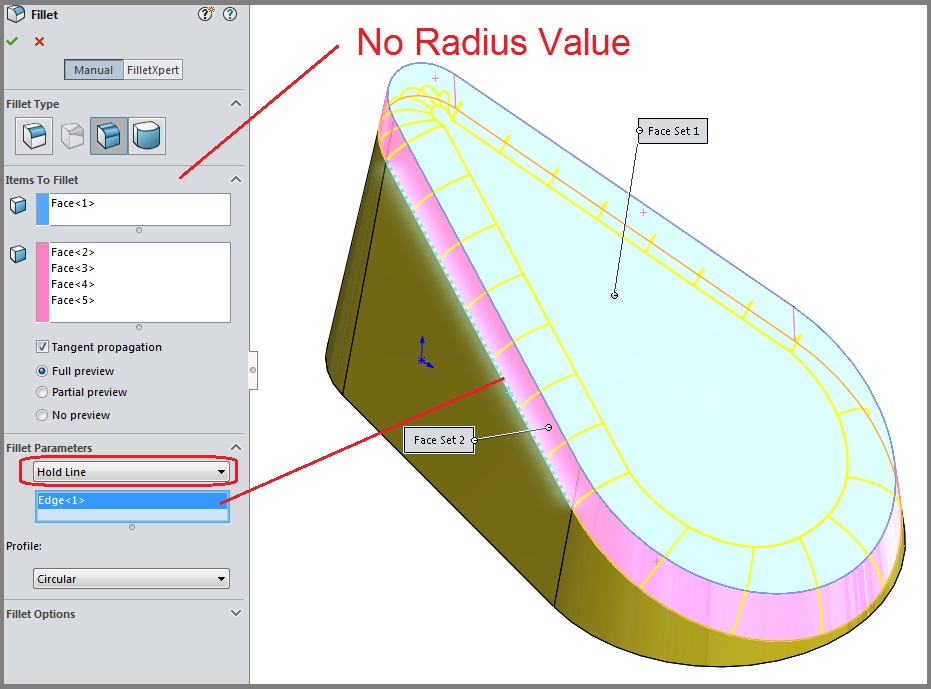
Task: Collapse the Fillet Type section
Action: (236, 103)
